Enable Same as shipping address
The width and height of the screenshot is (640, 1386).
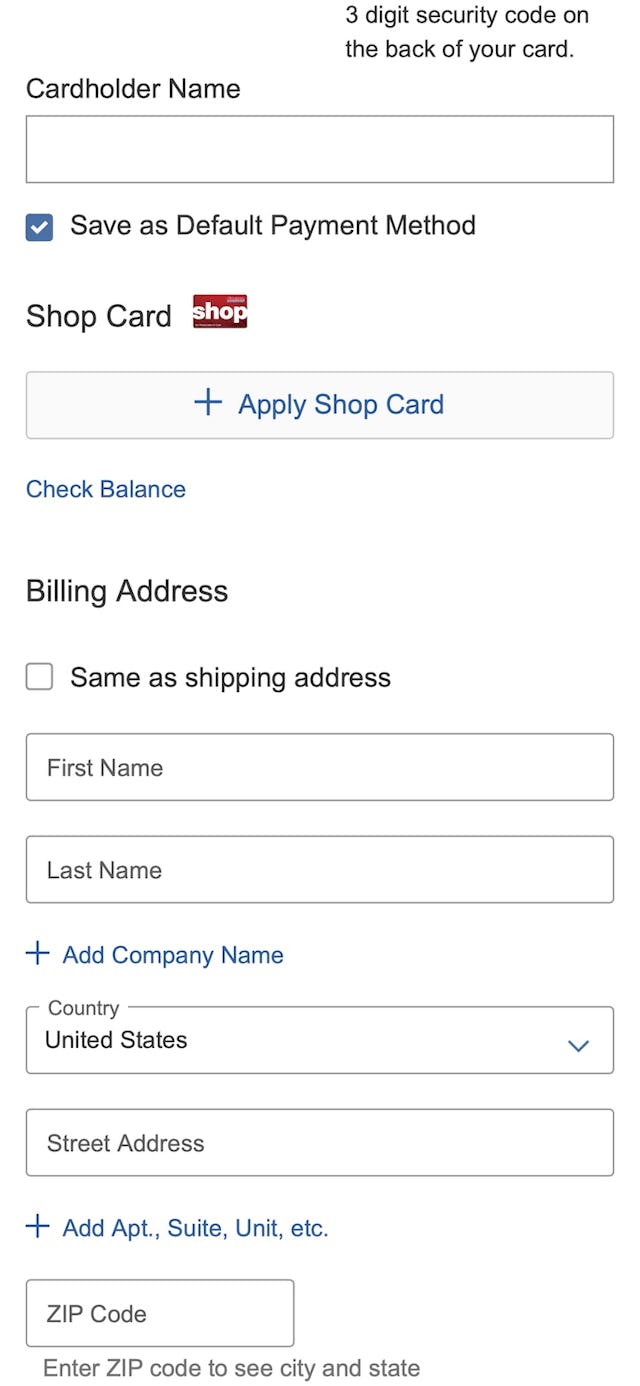(x=38, y=677)
